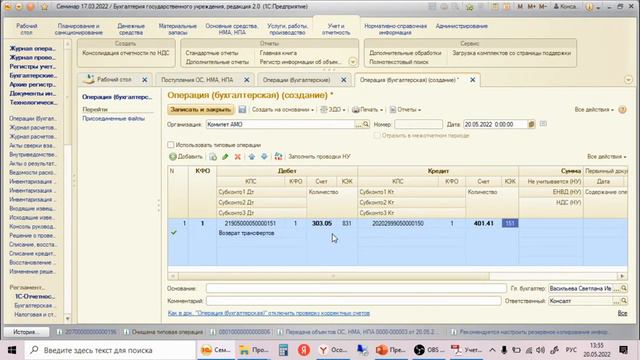Open the Денежные средства section
The image size is (640, 360).
click(131, 29)
